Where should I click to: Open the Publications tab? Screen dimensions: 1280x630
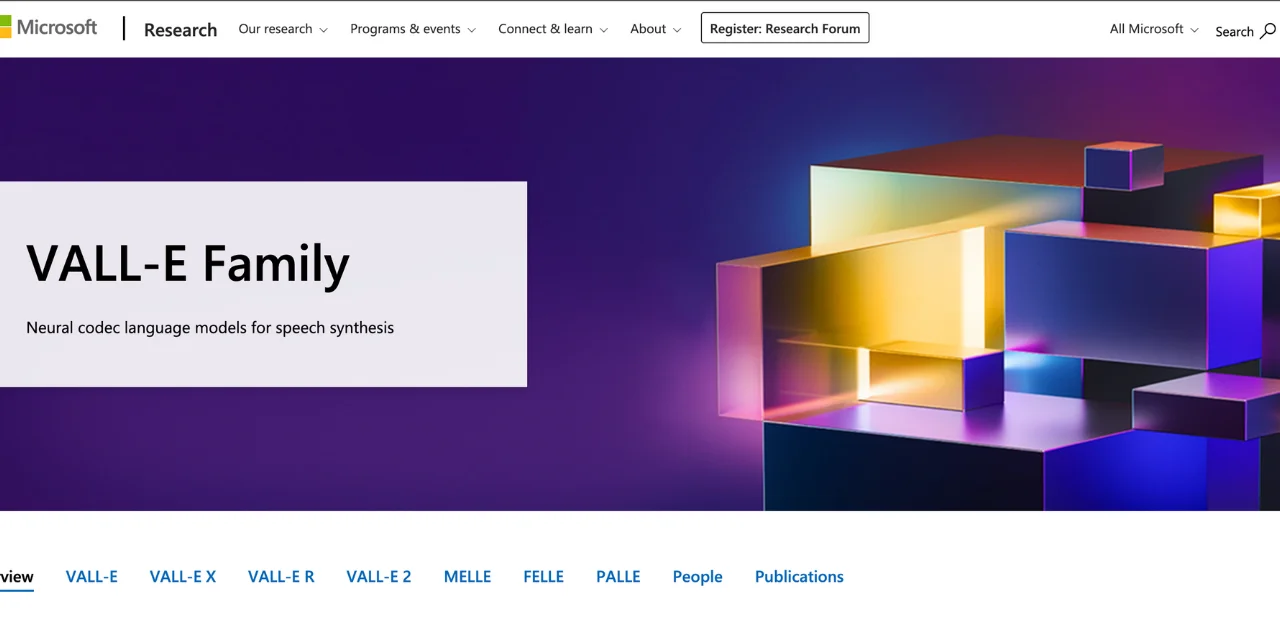799,577
